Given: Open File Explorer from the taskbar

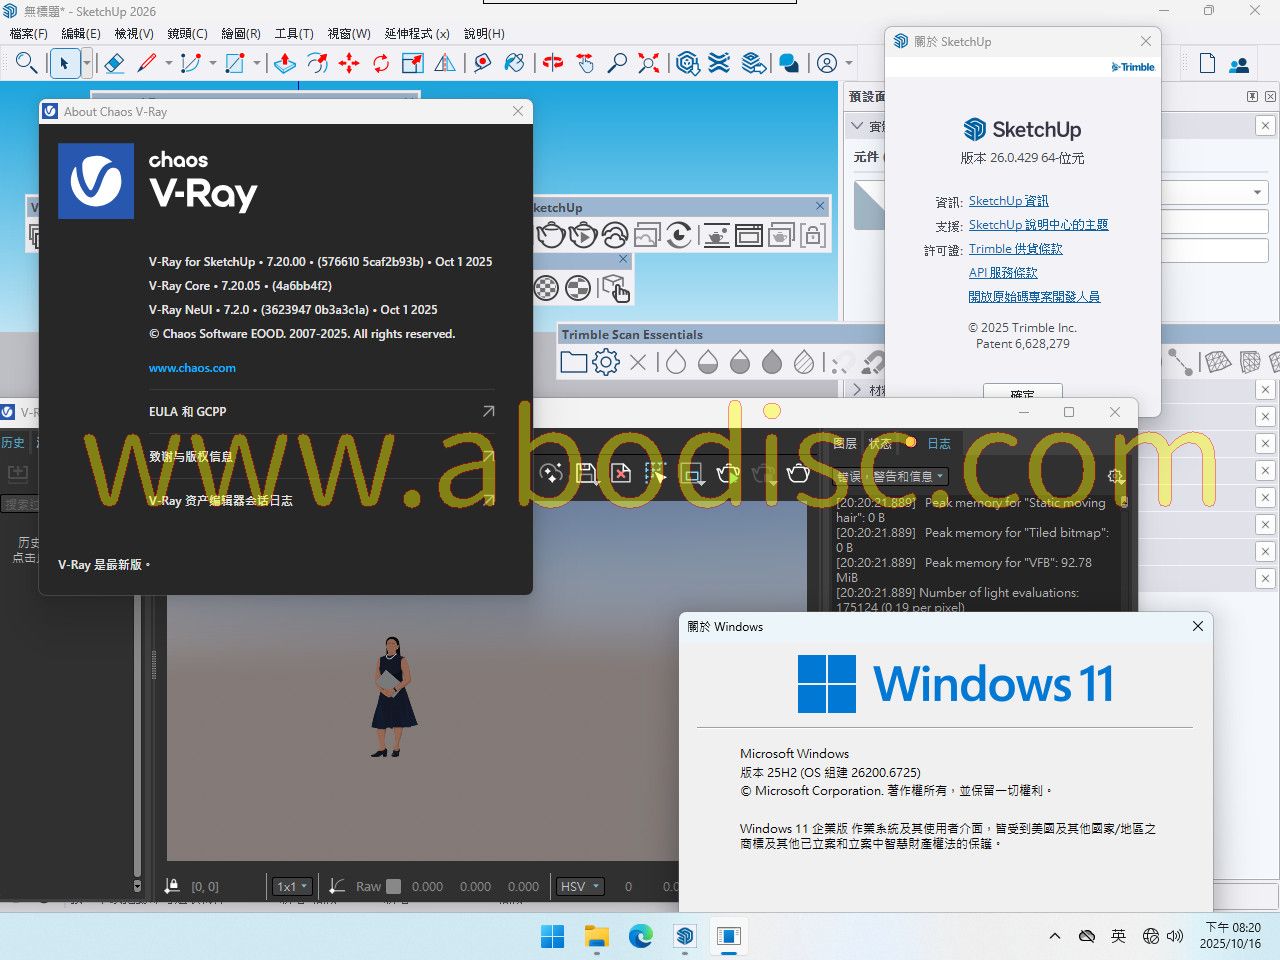Looking at the screenshot, I should 597,936.
